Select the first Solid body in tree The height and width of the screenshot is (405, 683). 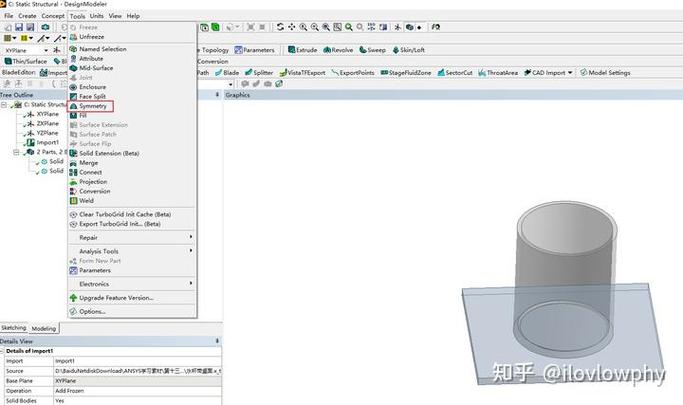coord(56,162)
